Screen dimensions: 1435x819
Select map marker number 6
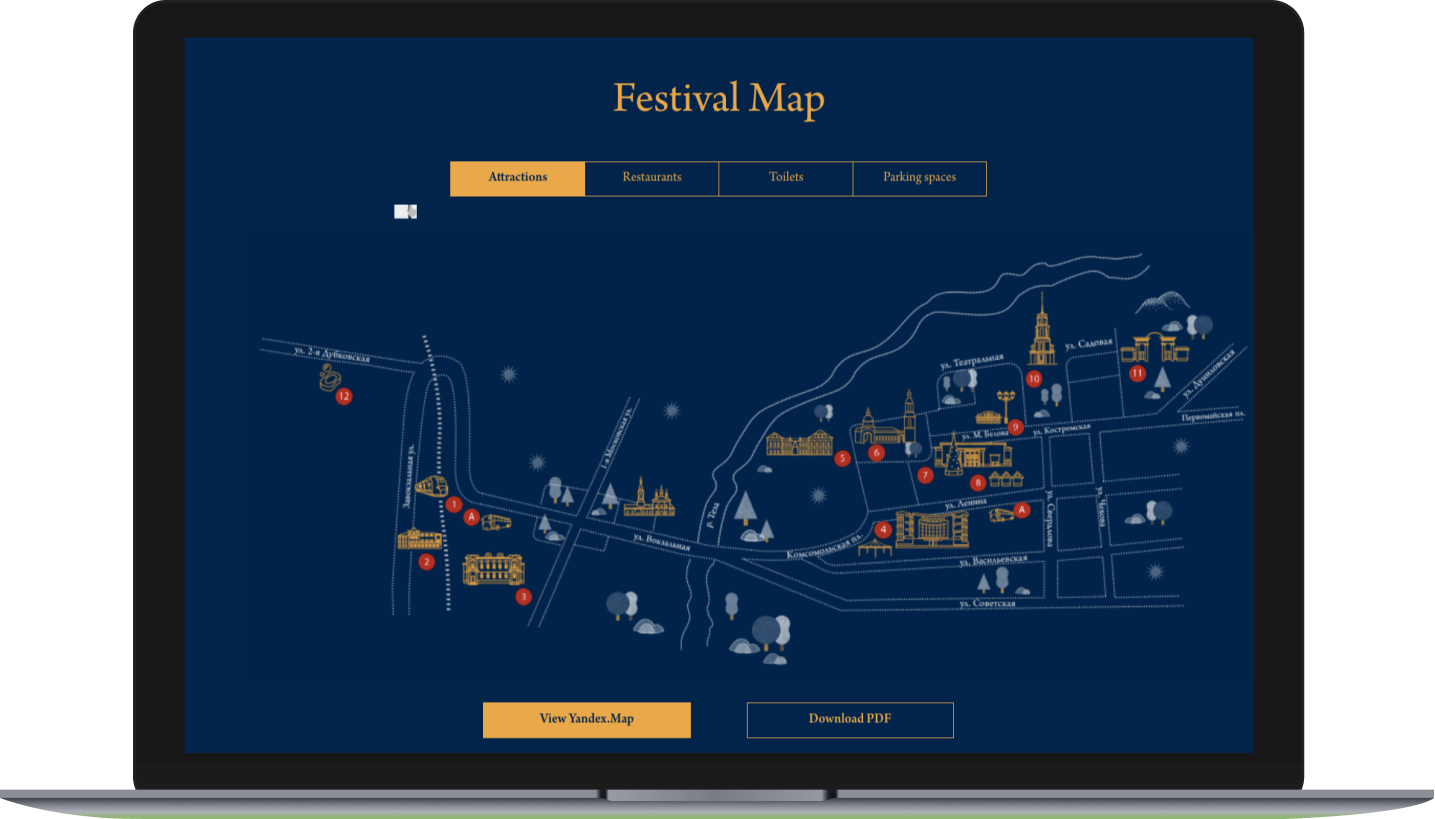click(877, 453)
